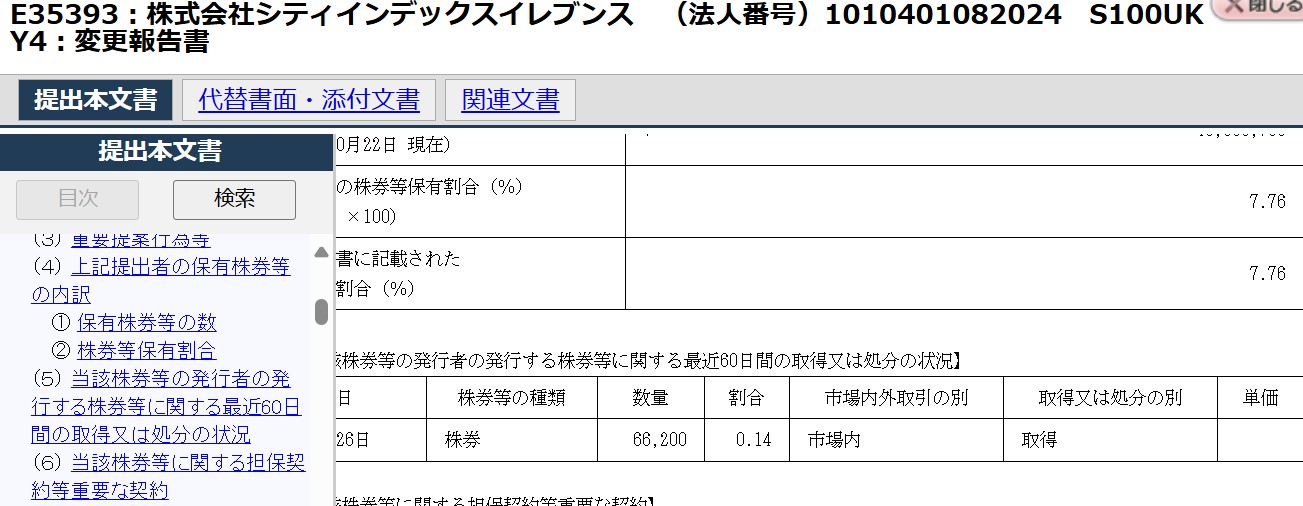Click the disabled 目次 button

pos(78,199)
